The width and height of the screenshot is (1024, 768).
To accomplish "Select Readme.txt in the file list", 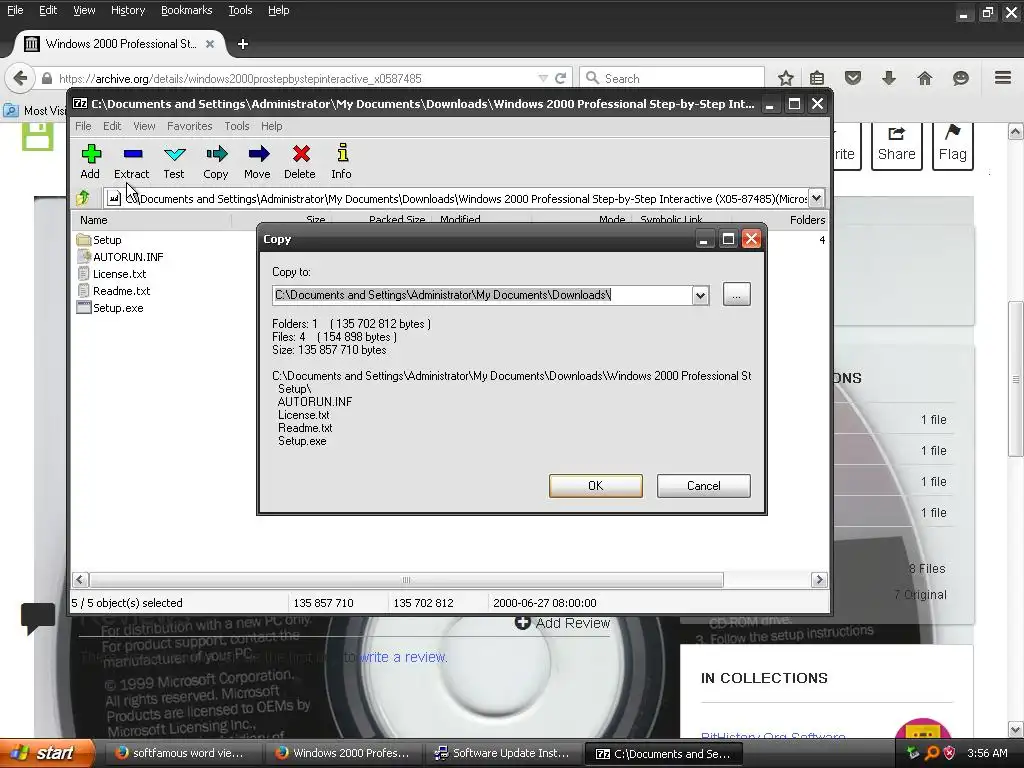I will tap(114, 291).
